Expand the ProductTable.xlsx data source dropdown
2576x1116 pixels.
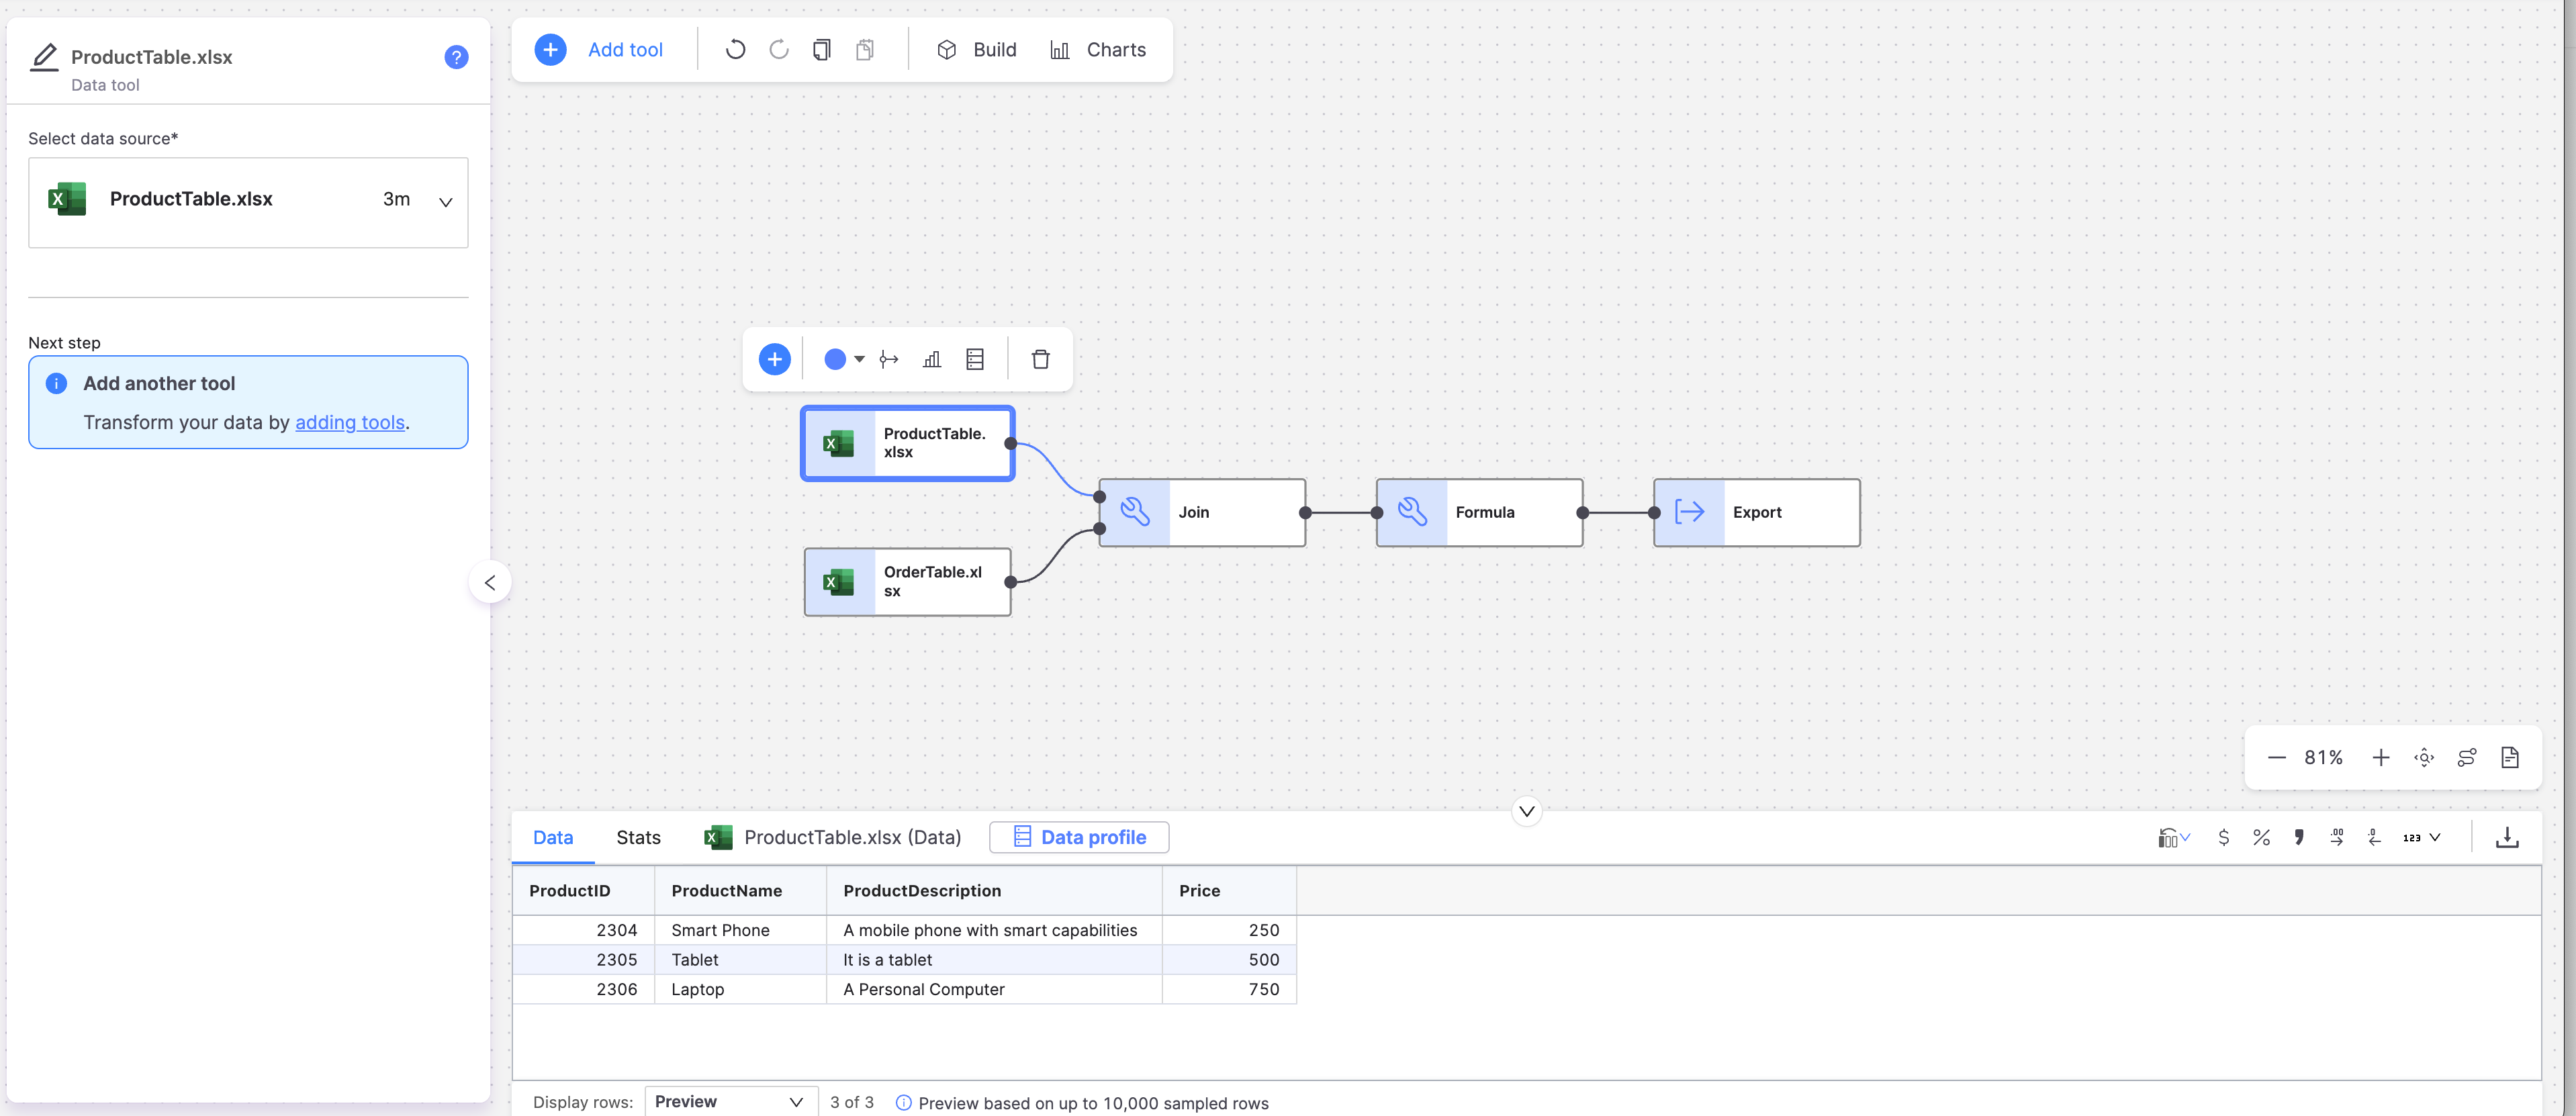coord(248,202)
